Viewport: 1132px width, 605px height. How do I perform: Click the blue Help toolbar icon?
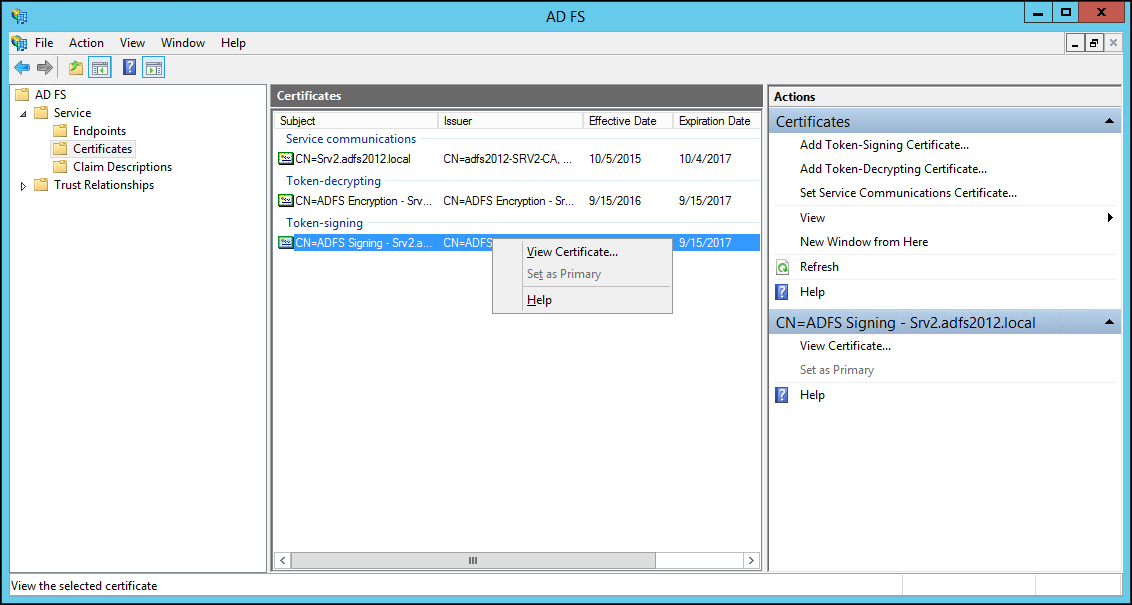[129, 68]
